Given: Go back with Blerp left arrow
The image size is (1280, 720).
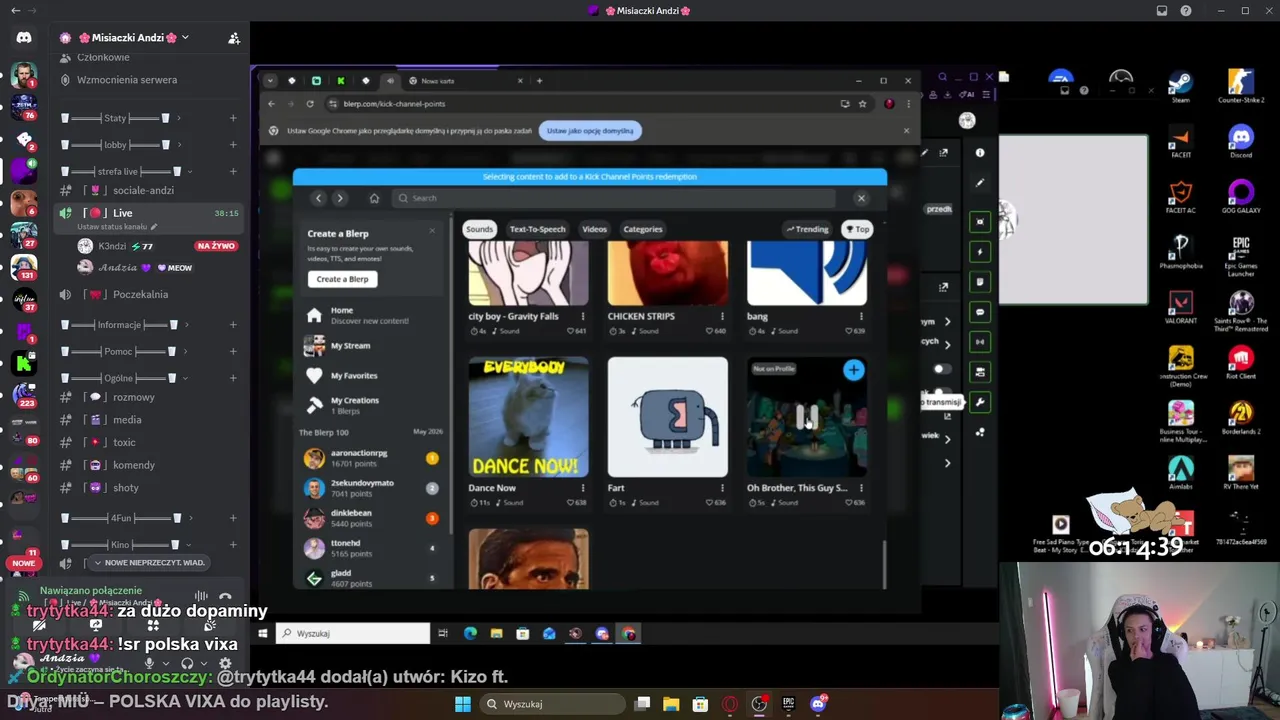Looking at the screenshot, I should 318,198.
